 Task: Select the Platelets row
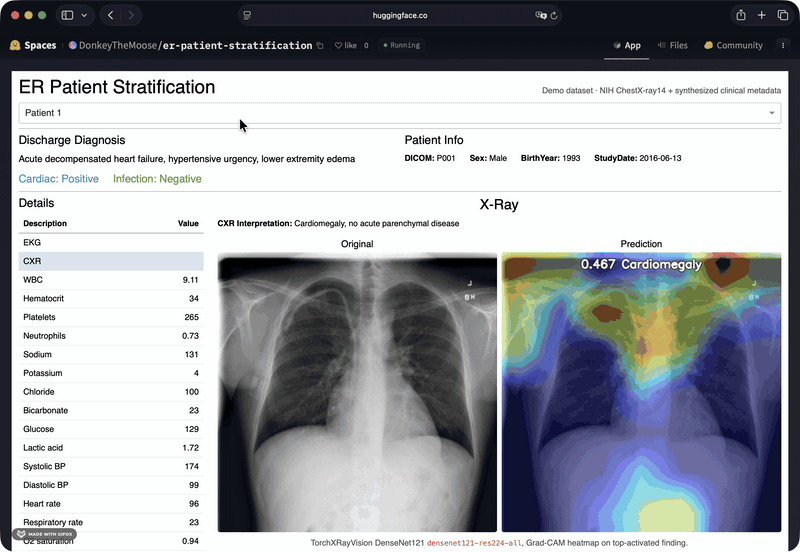111,317
